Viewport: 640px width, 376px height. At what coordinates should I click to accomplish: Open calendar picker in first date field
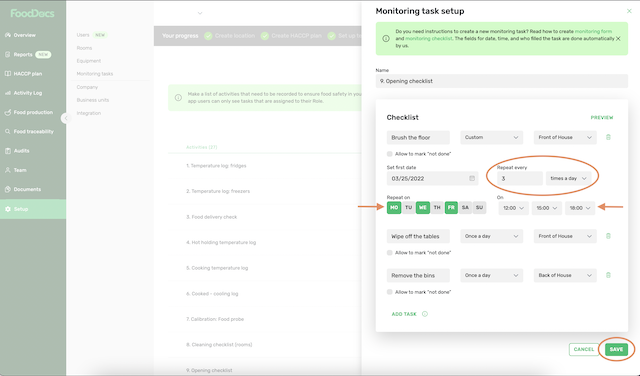[472, 178]
